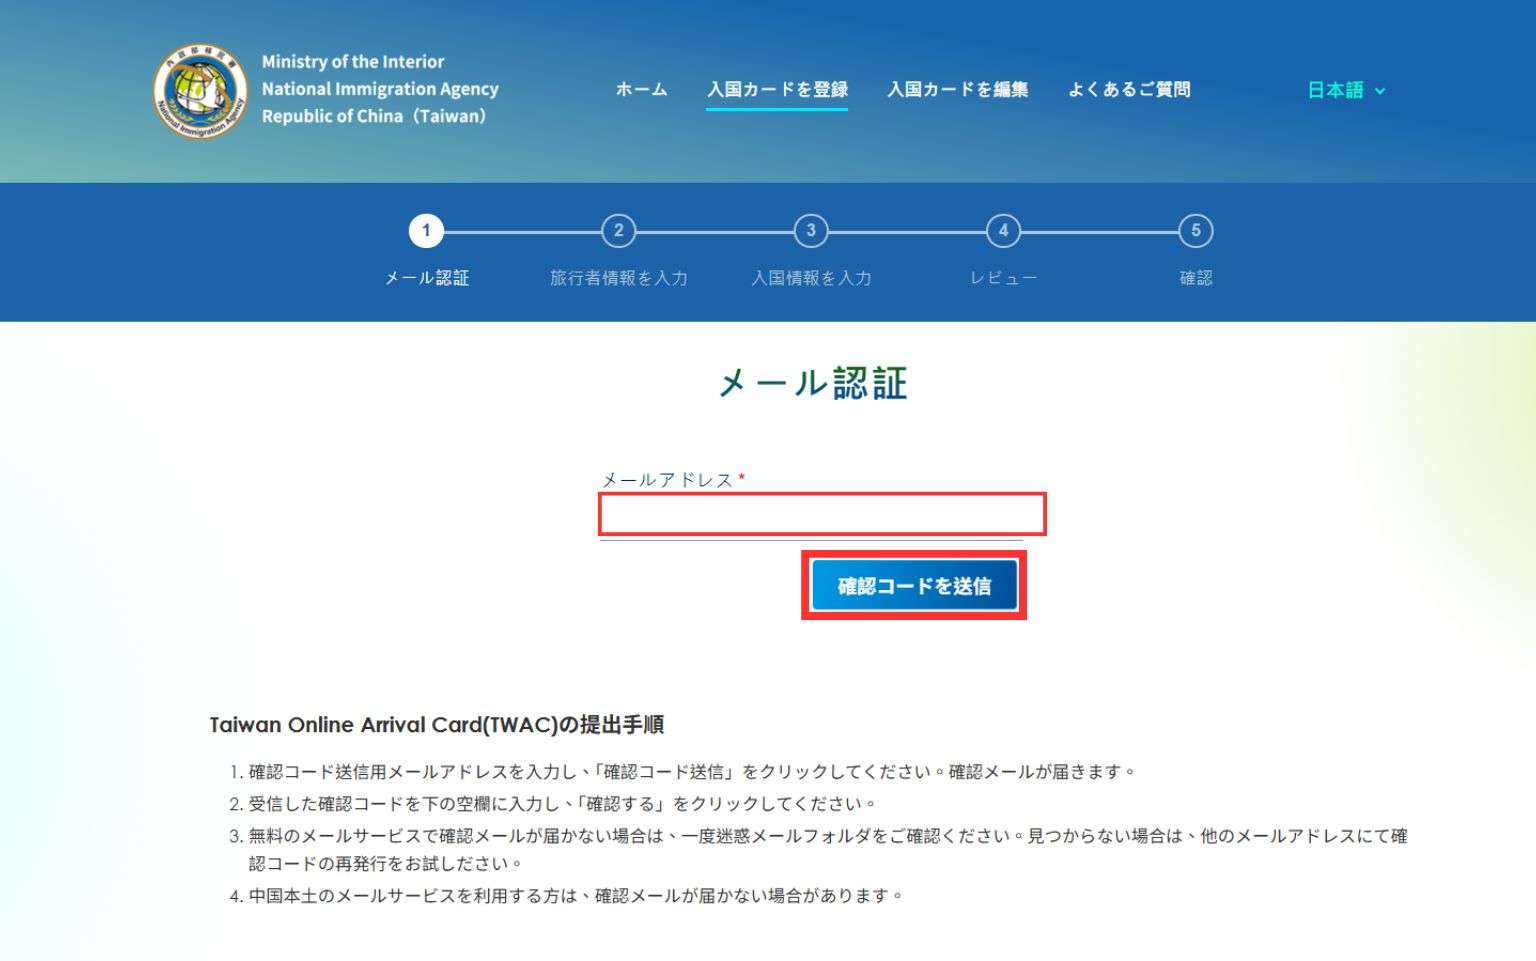Screen dimensions: 1536x961
Task: Open the ホーム navigation link
Action: pos(641,89)
